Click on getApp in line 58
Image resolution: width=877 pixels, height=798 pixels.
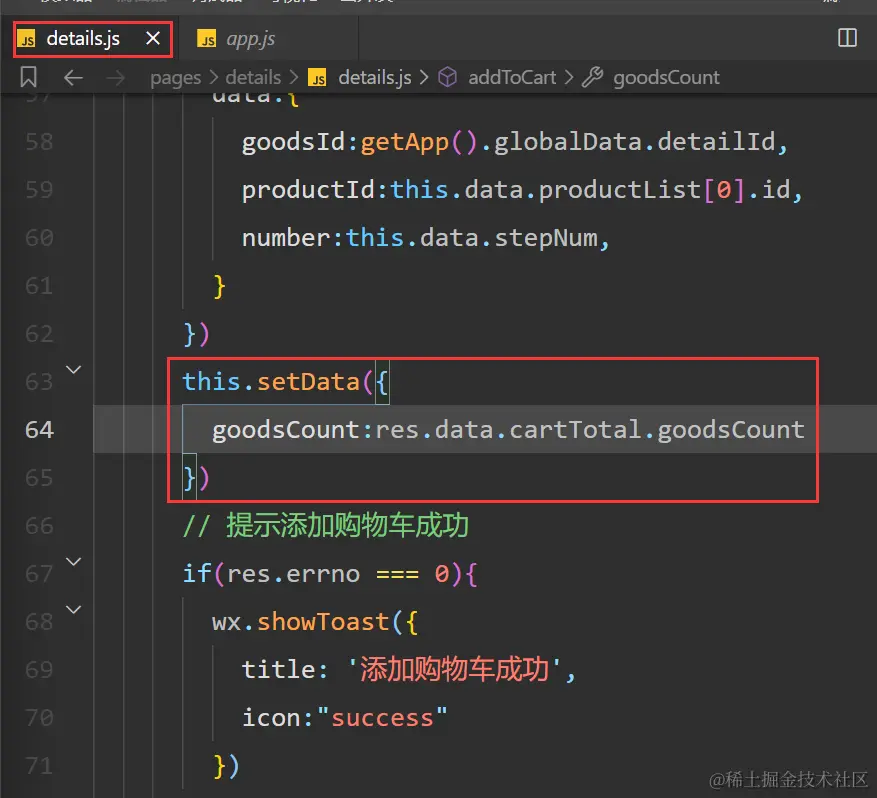404,142
